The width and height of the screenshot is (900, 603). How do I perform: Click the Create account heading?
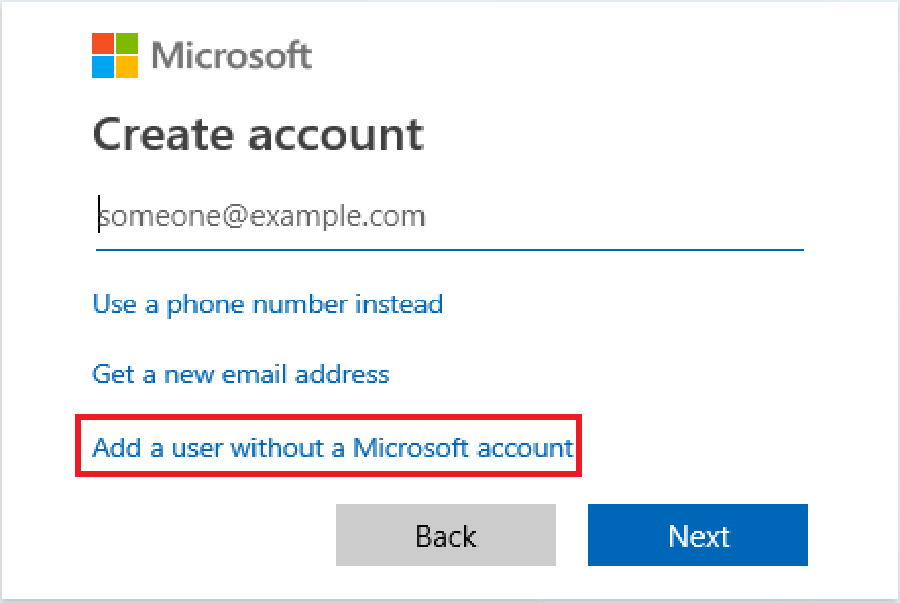pyautogui.click(x=258, y=134)
